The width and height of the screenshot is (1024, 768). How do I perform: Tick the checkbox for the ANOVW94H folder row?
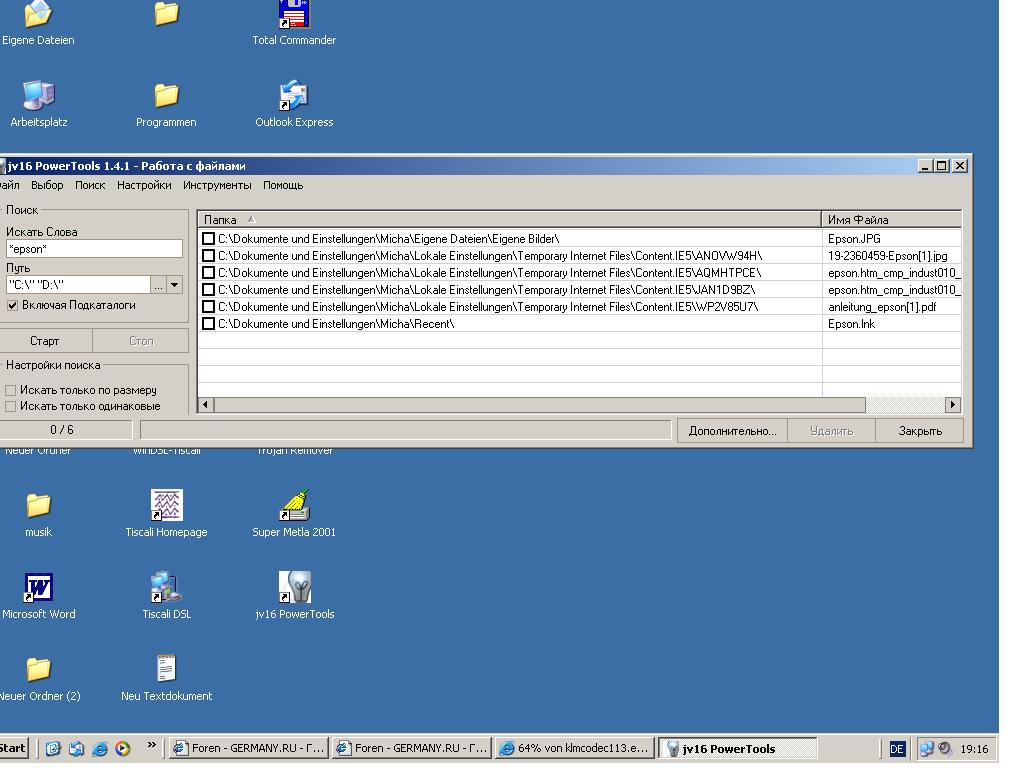208,255
